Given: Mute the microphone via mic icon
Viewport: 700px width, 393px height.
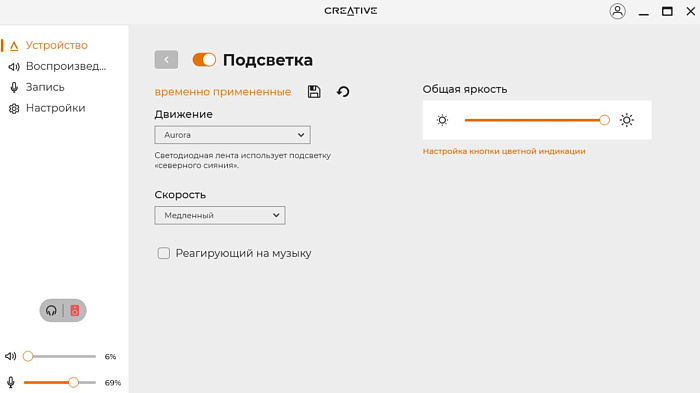Looking at the screenshot, I should (11, 382).
